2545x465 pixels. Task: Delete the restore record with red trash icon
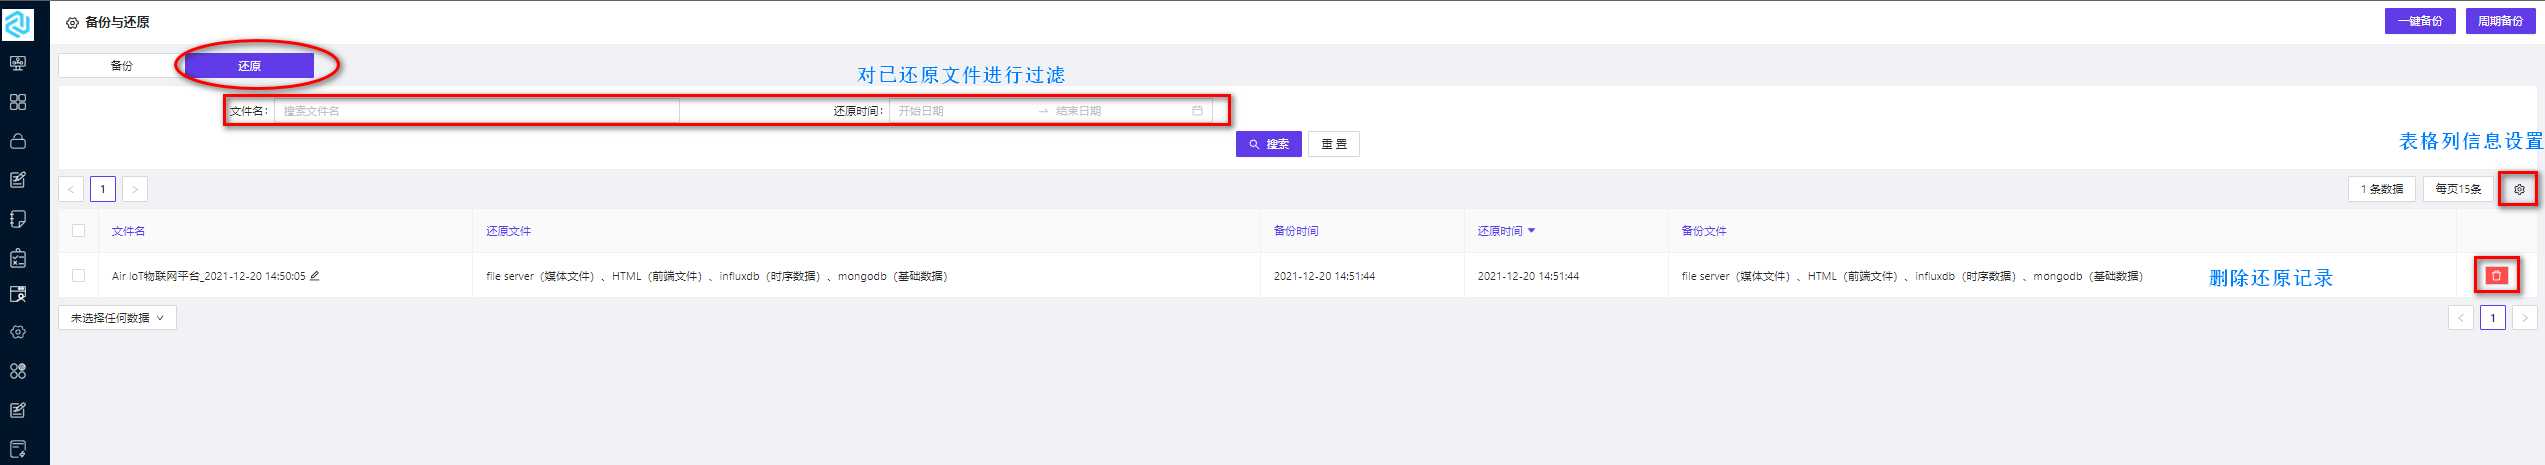pos(2496,276)
